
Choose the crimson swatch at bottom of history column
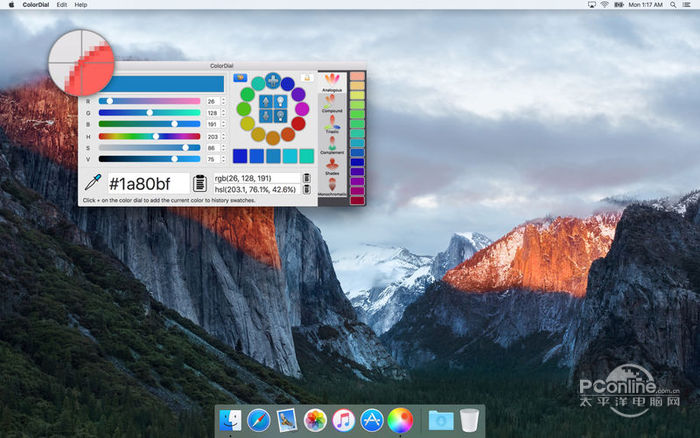(357, 200)
